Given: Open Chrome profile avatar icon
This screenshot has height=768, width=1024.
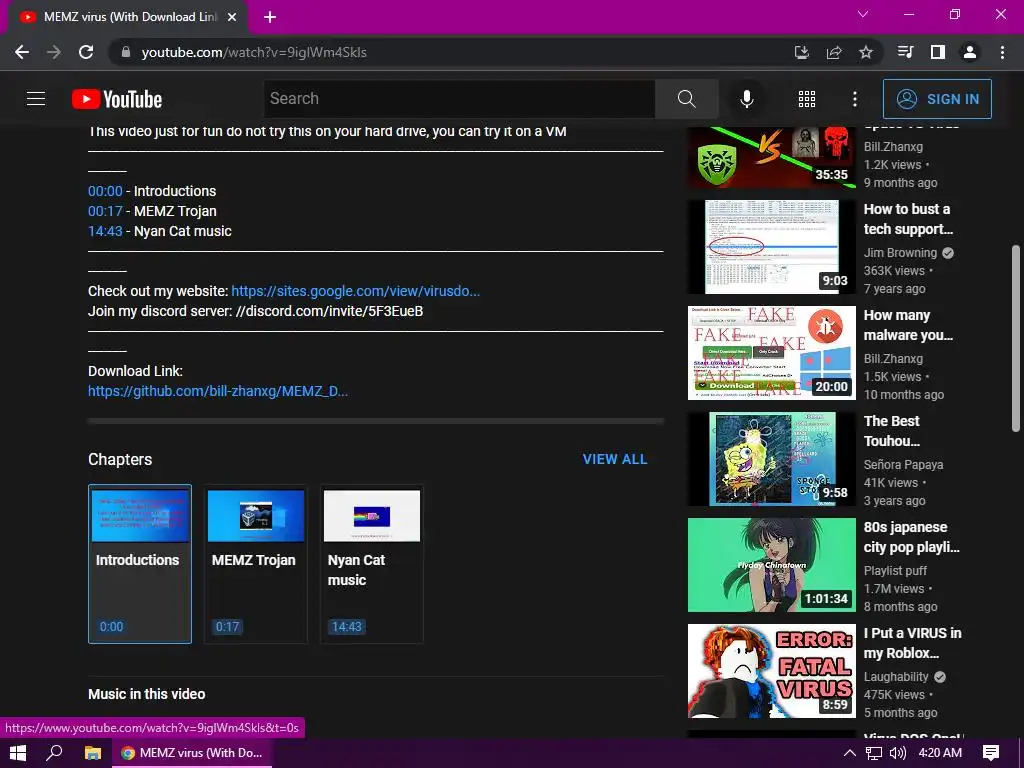Looking at the screenshot, I should (970, 52).
